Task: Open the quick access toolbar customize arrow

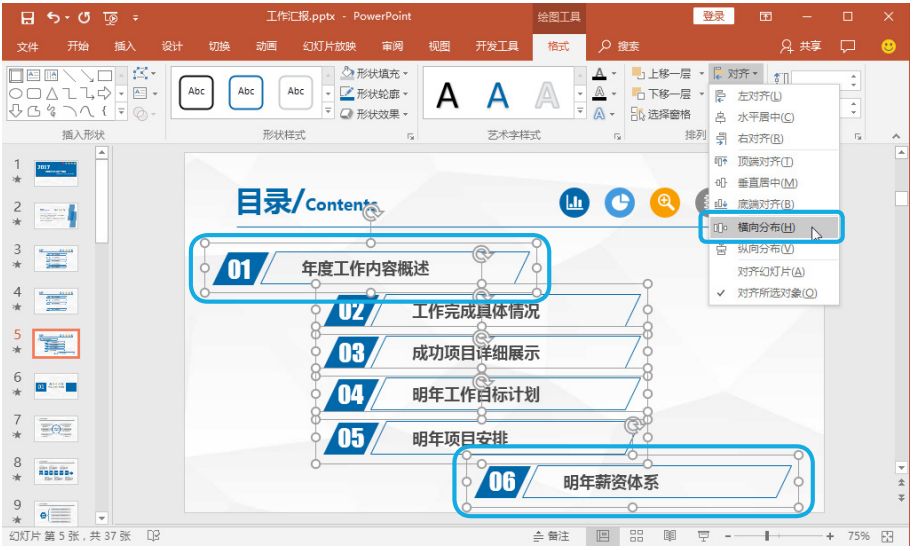Action: [136, 19]
